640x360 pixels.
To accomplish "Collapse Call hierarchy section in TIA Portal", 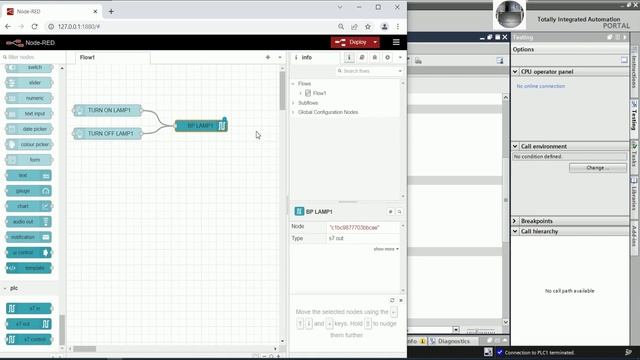I will click(x=515, y=231).
